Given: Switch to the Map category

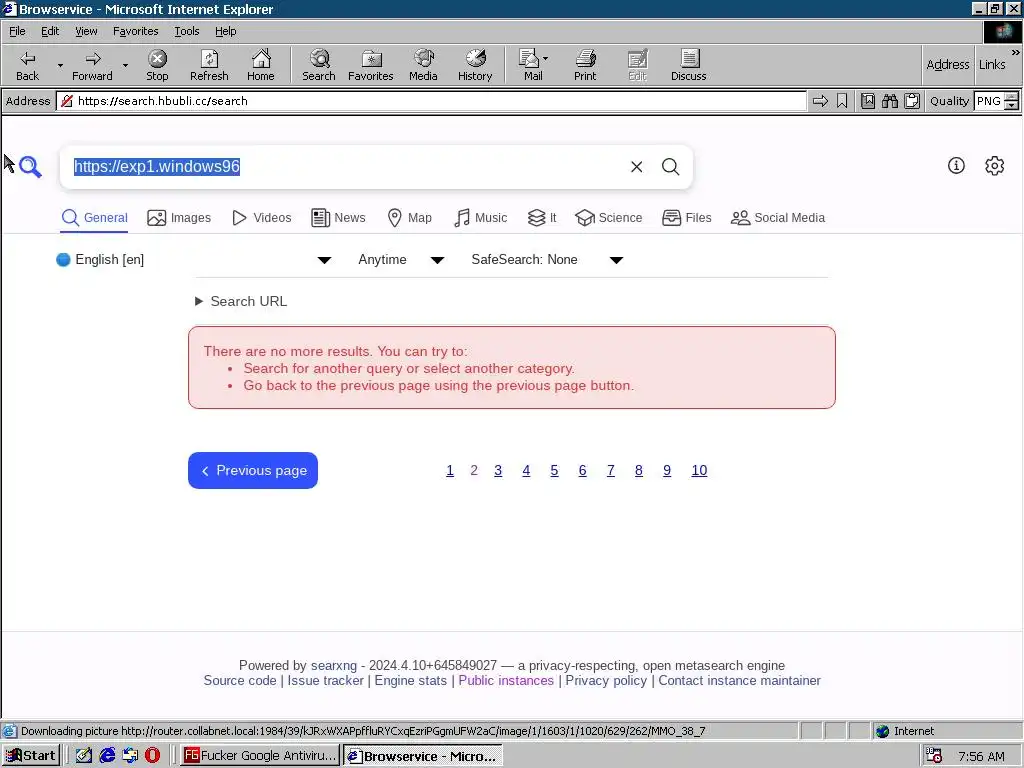Looking at the screenshot, I should point(409,218).
